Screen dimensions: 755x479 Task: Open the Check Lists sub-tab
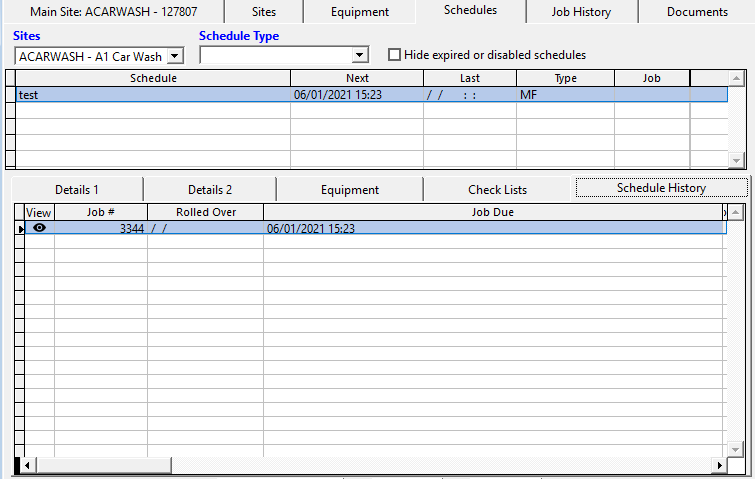[x=497, y=189]
